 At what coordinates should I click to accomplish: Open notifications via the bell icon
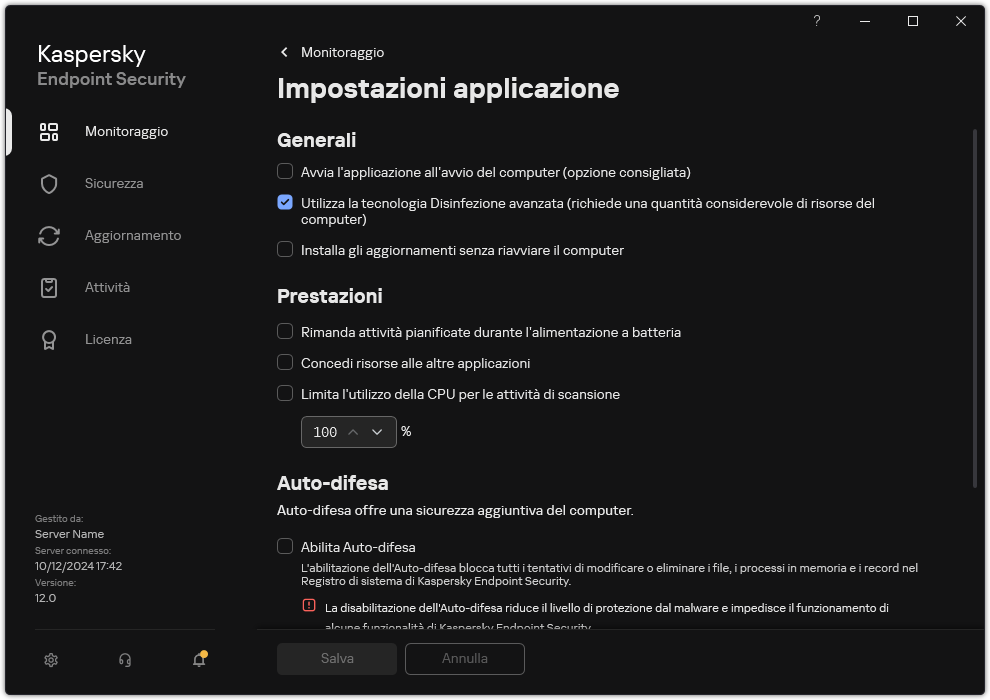[198, 660]
